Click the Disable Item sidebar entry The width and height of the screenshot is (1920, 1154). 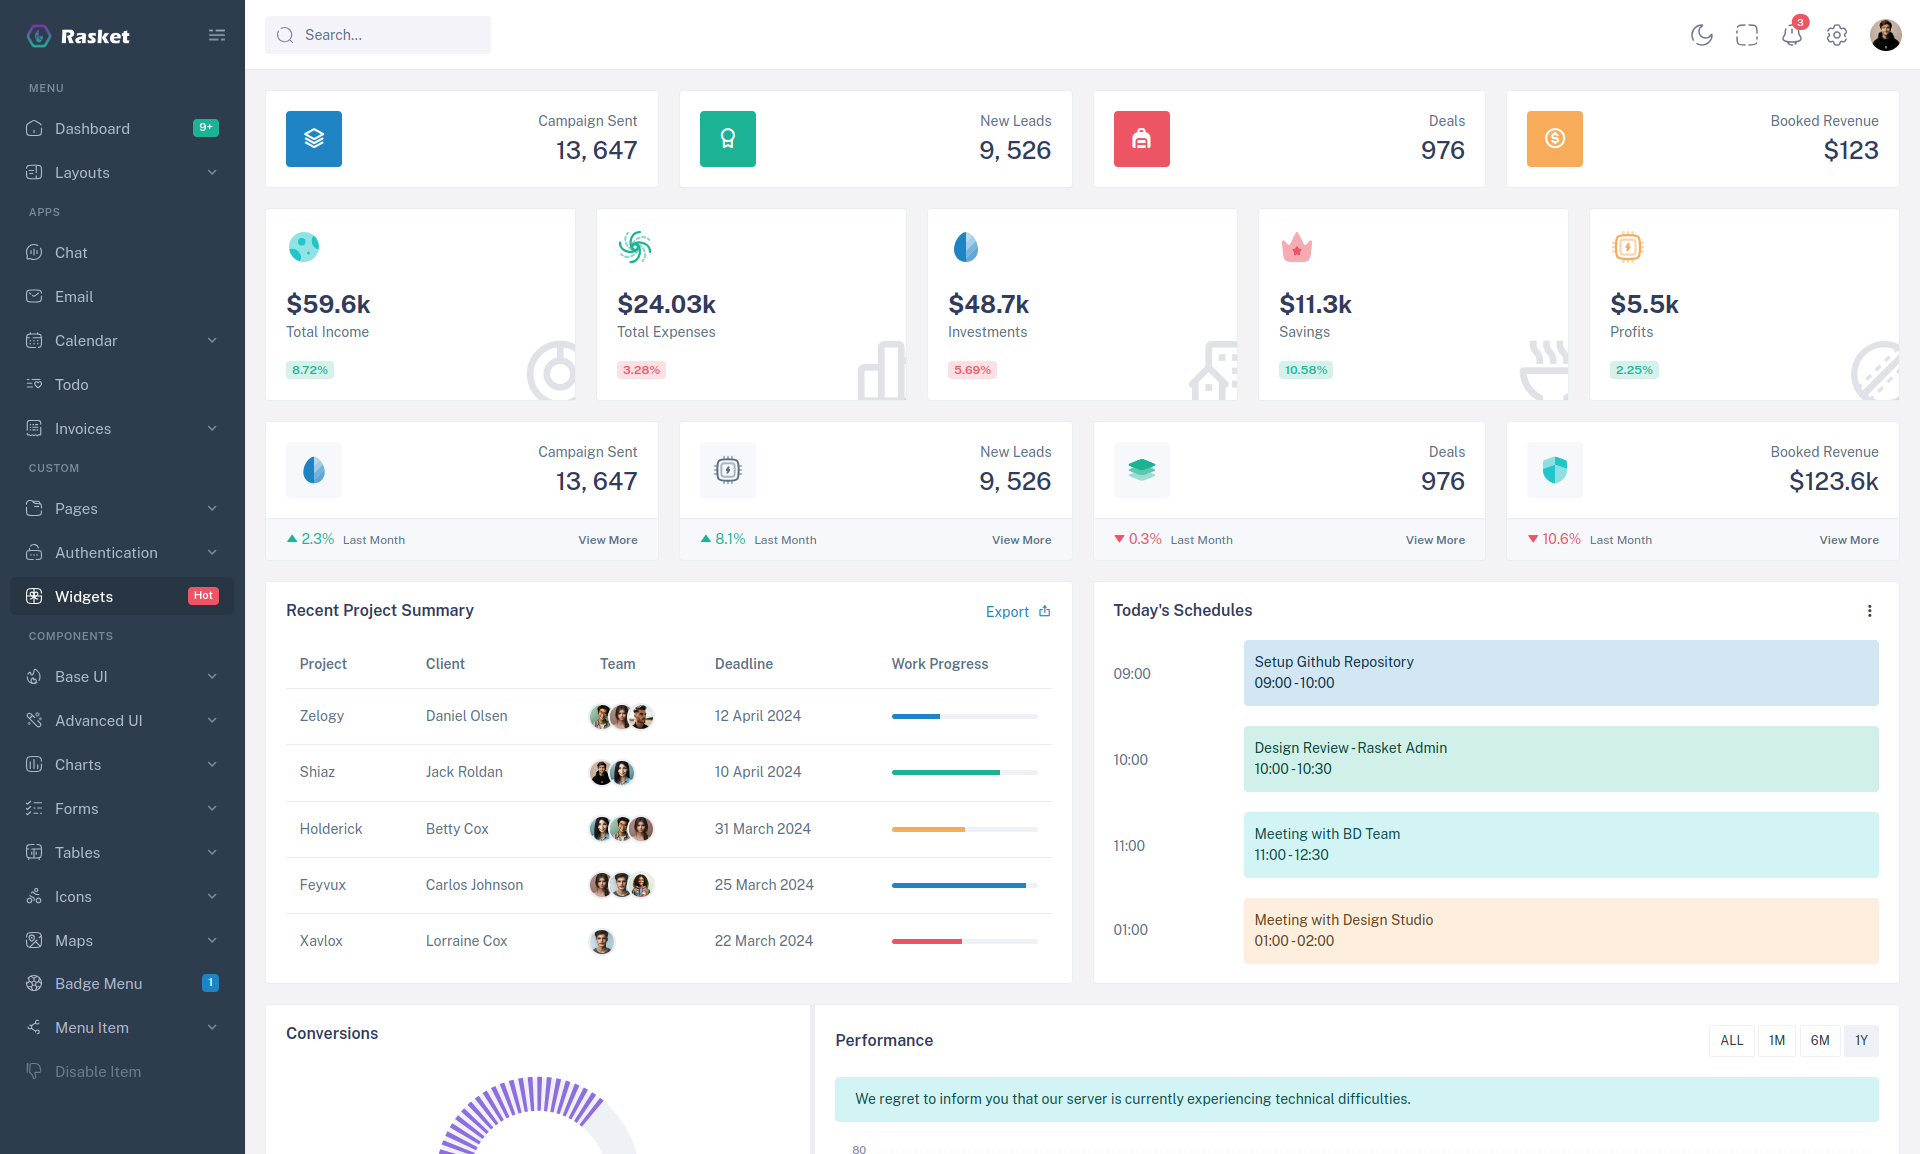(x=122, y=1071)
